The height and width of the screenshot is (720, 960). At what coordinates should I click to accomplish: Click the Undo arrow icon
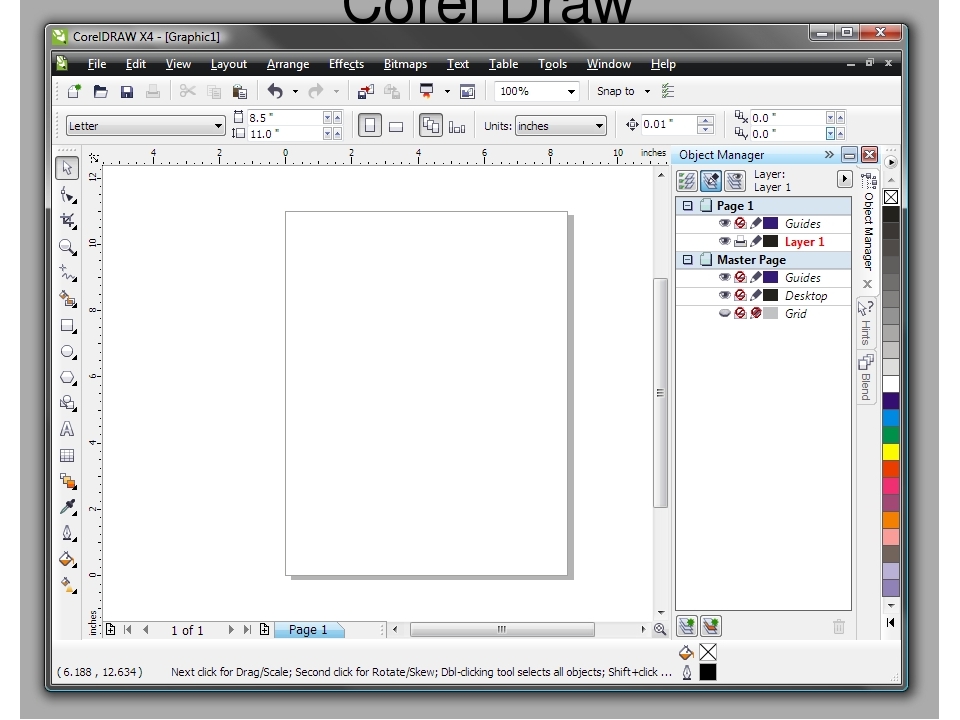[275, 92]
